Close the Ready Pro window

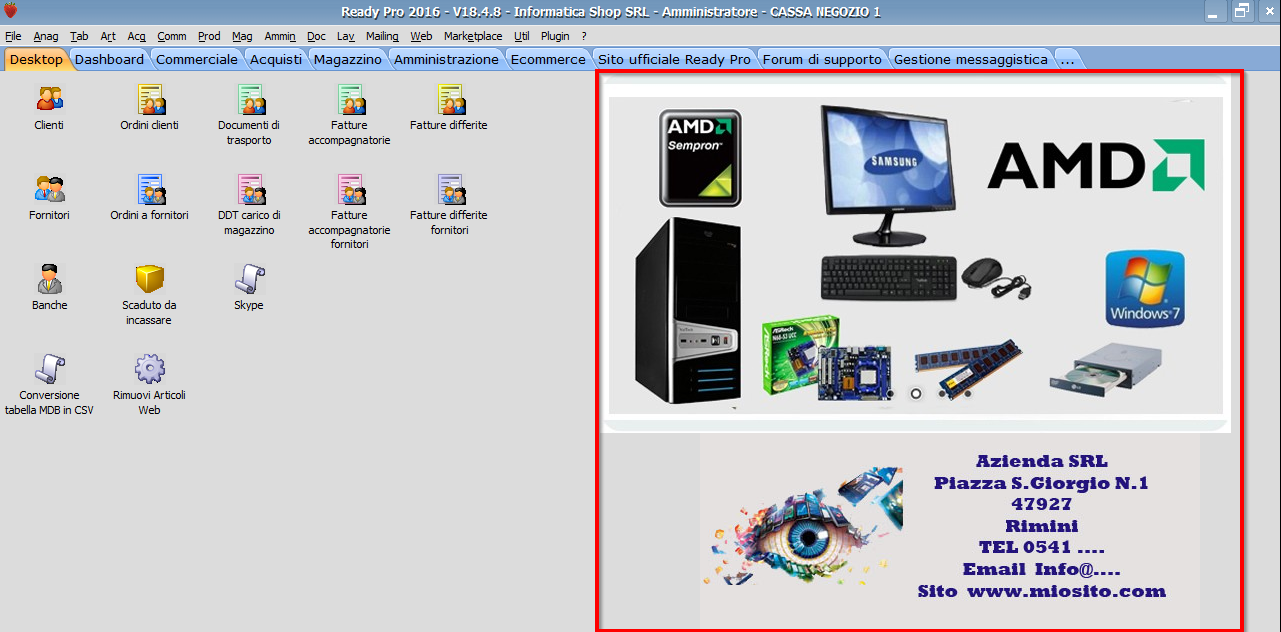[x=1267, y=12]
